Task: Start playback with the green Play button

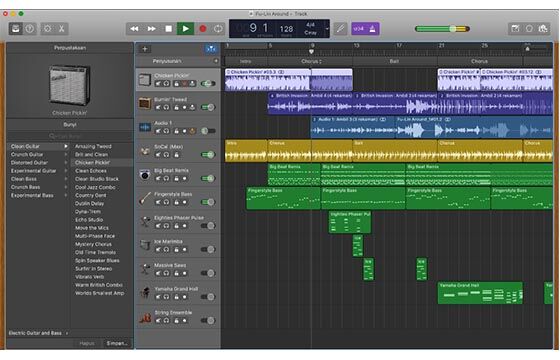Action: [x=185, y=29]
